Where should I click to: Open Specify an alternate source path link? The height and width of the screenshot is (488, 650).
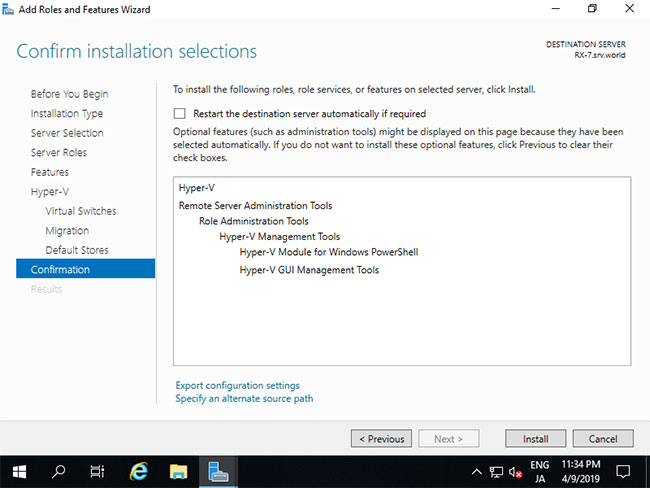(x=244, y=398)
